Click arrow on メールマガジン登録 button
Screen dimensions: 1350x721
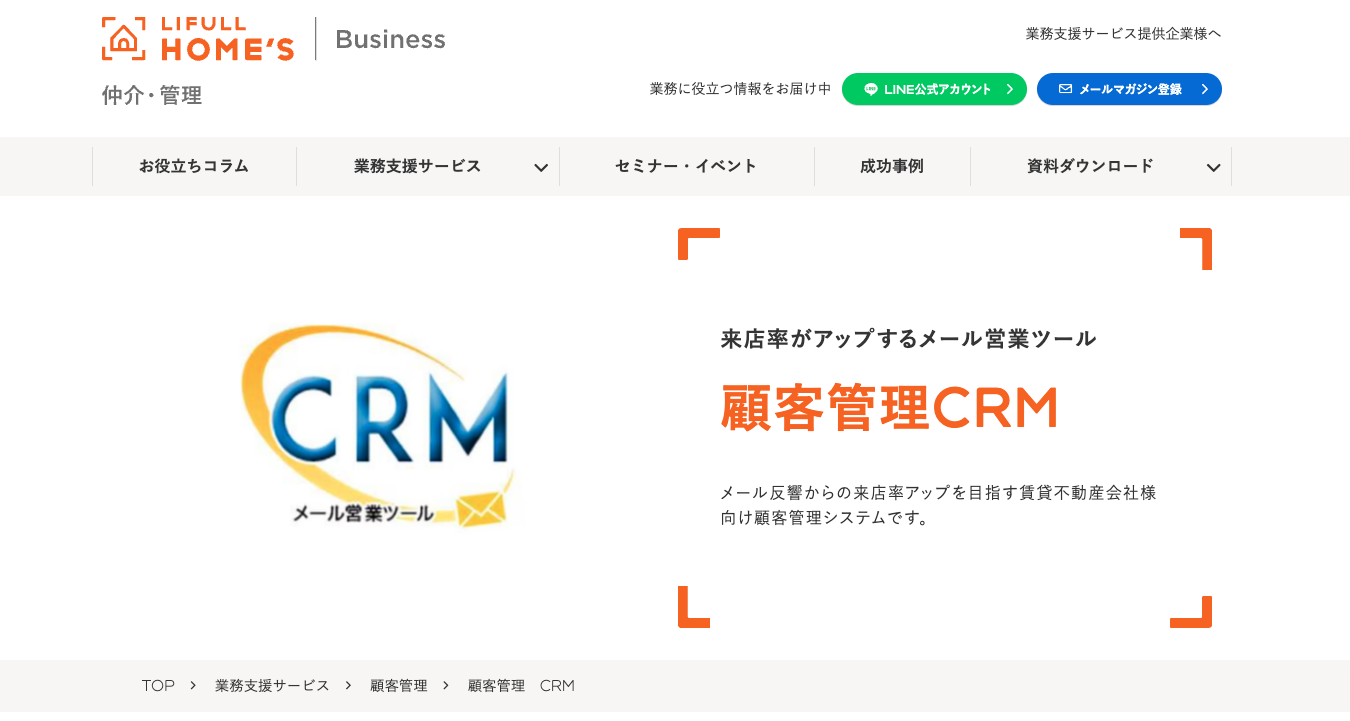(1204, 89)
